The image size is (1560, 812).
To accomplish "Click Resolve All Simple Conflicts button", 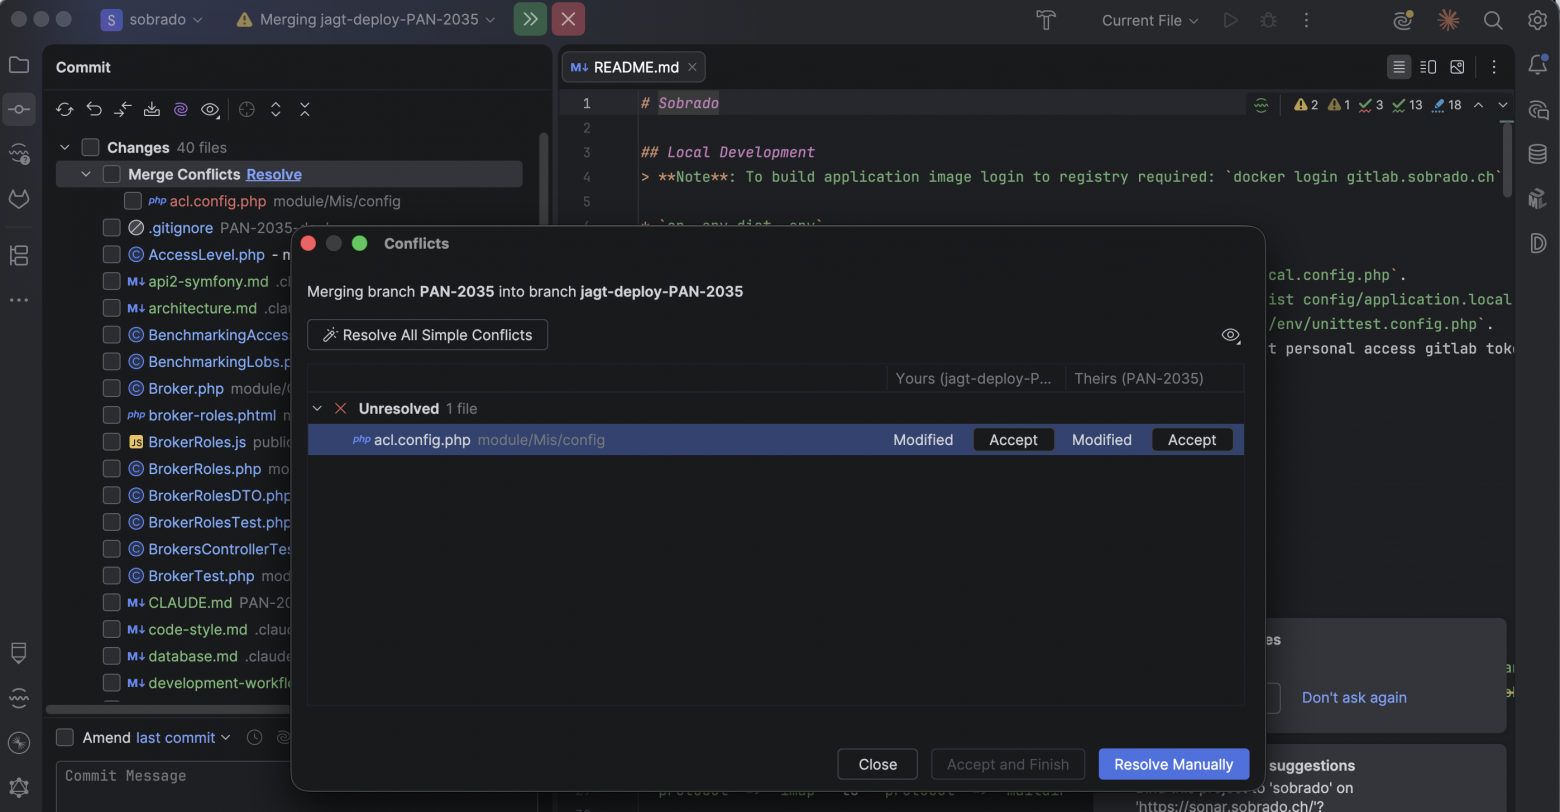I will coord(427,335).
